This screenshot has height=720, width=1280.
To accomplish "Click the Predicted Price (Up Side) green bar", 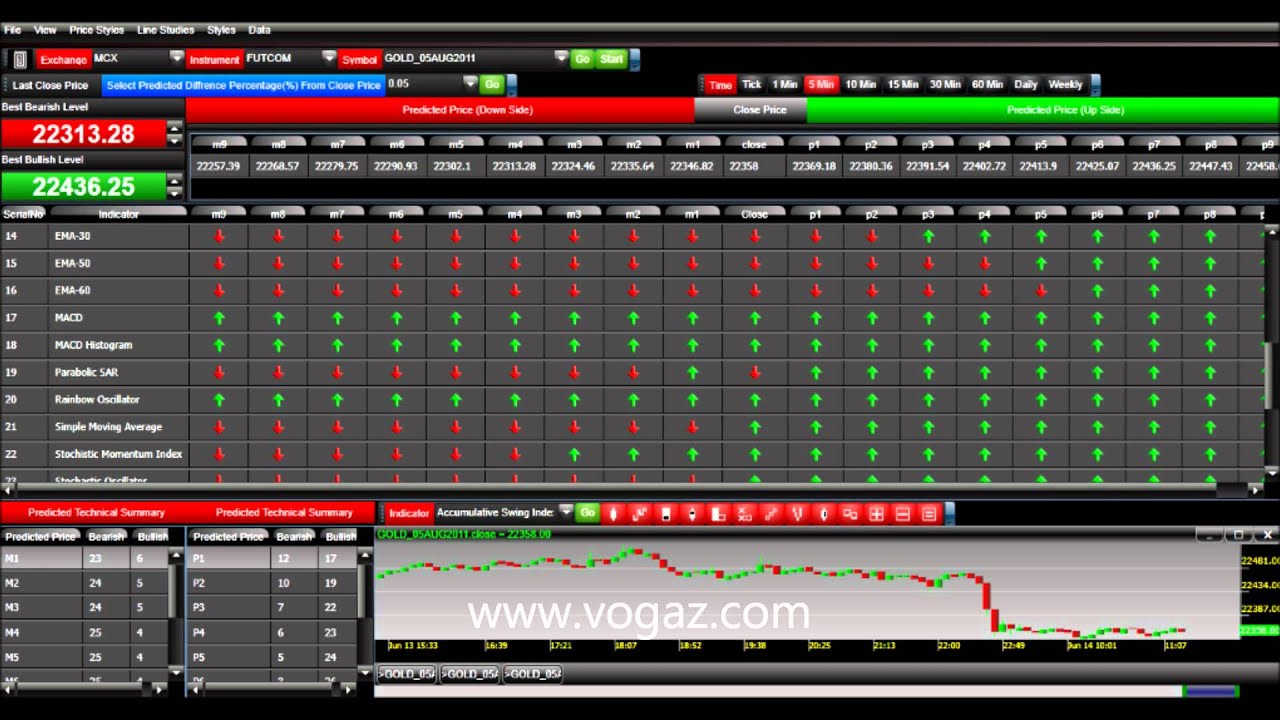I will pyautogui.click(x=1042, y=110).
